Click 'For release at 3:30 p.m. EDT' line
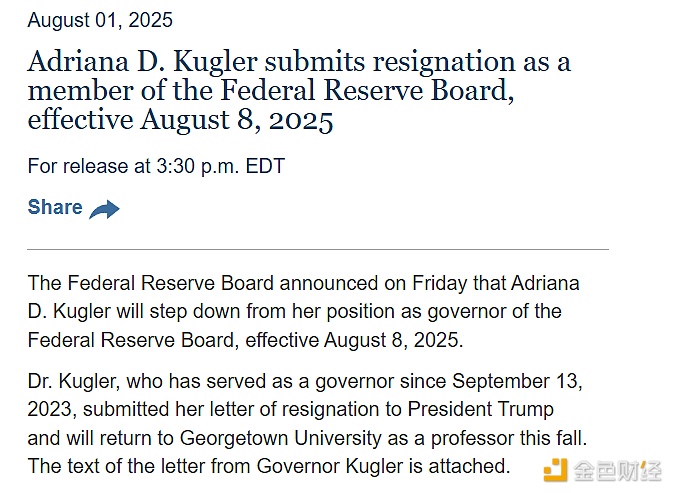 point(156,166)
